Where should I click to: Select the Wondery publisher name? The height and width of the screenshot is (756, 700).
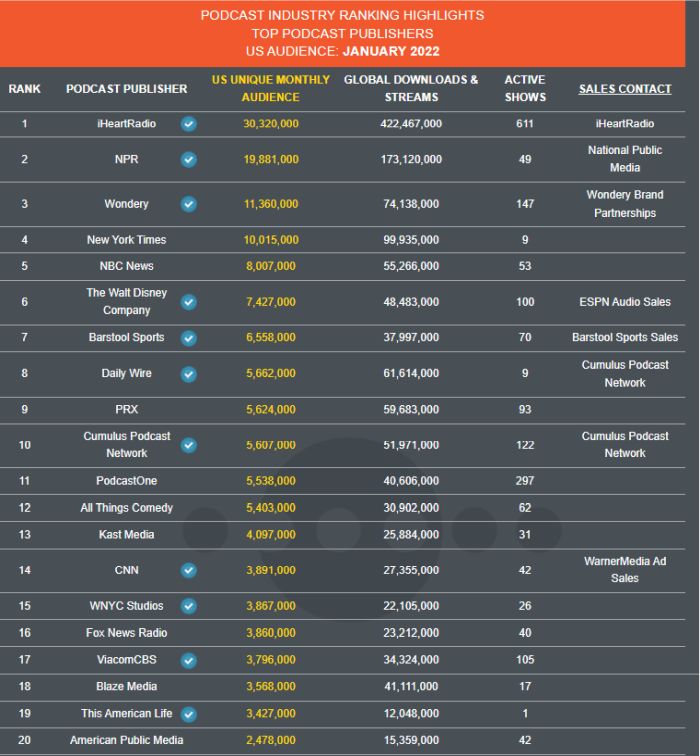tap(126, 204)
